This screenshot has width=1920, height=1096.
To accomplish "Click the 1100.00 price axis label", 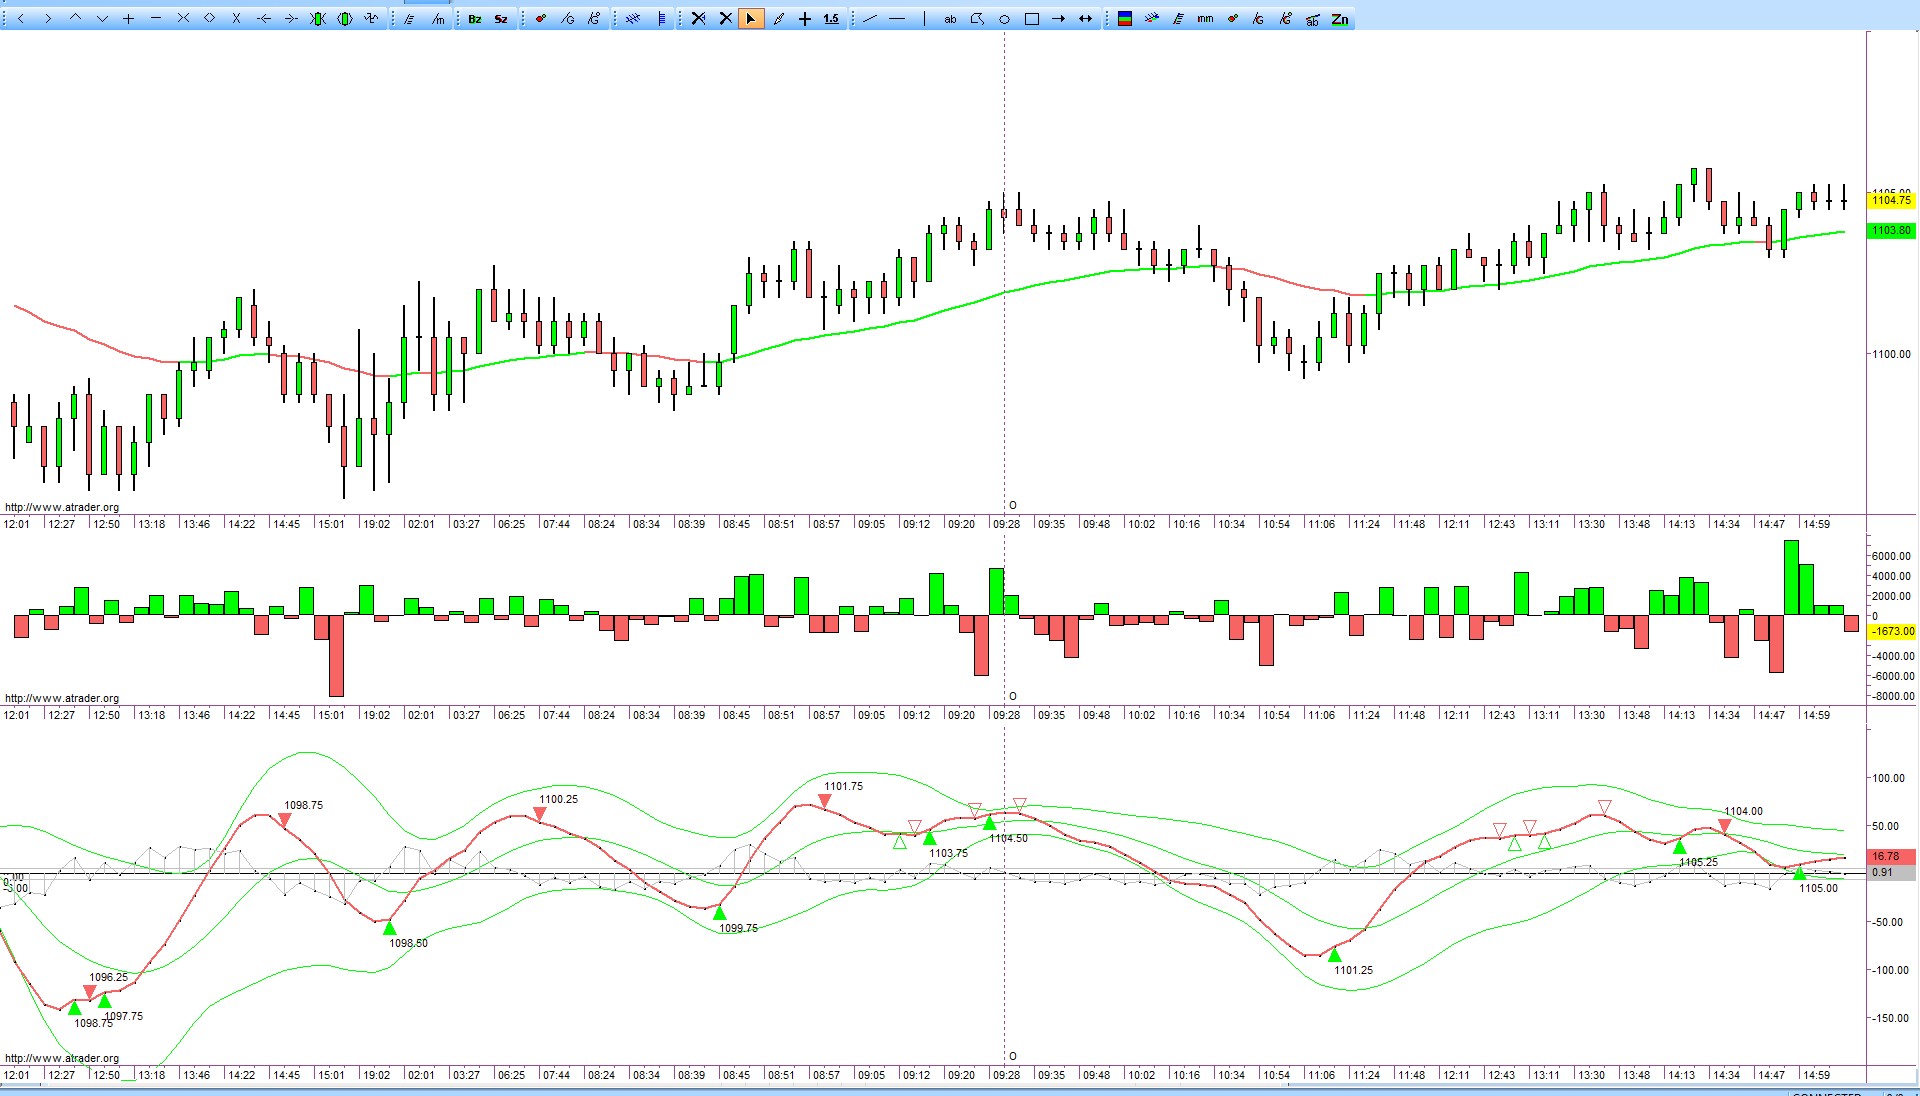I will 1891,354.
